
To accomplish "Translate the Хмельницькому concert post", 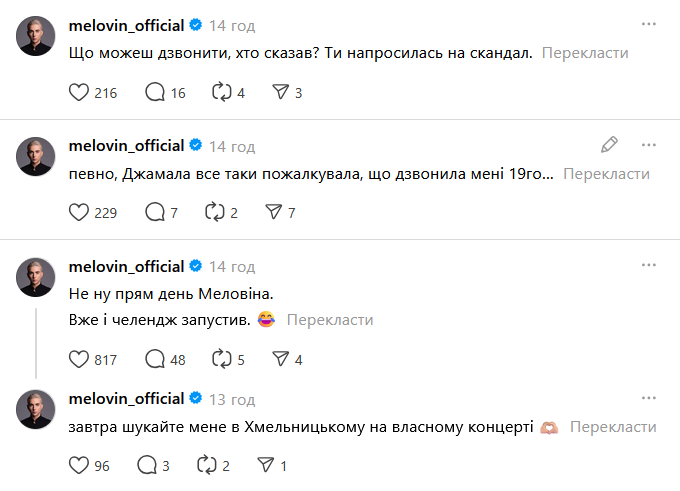I will pos(613,426).
